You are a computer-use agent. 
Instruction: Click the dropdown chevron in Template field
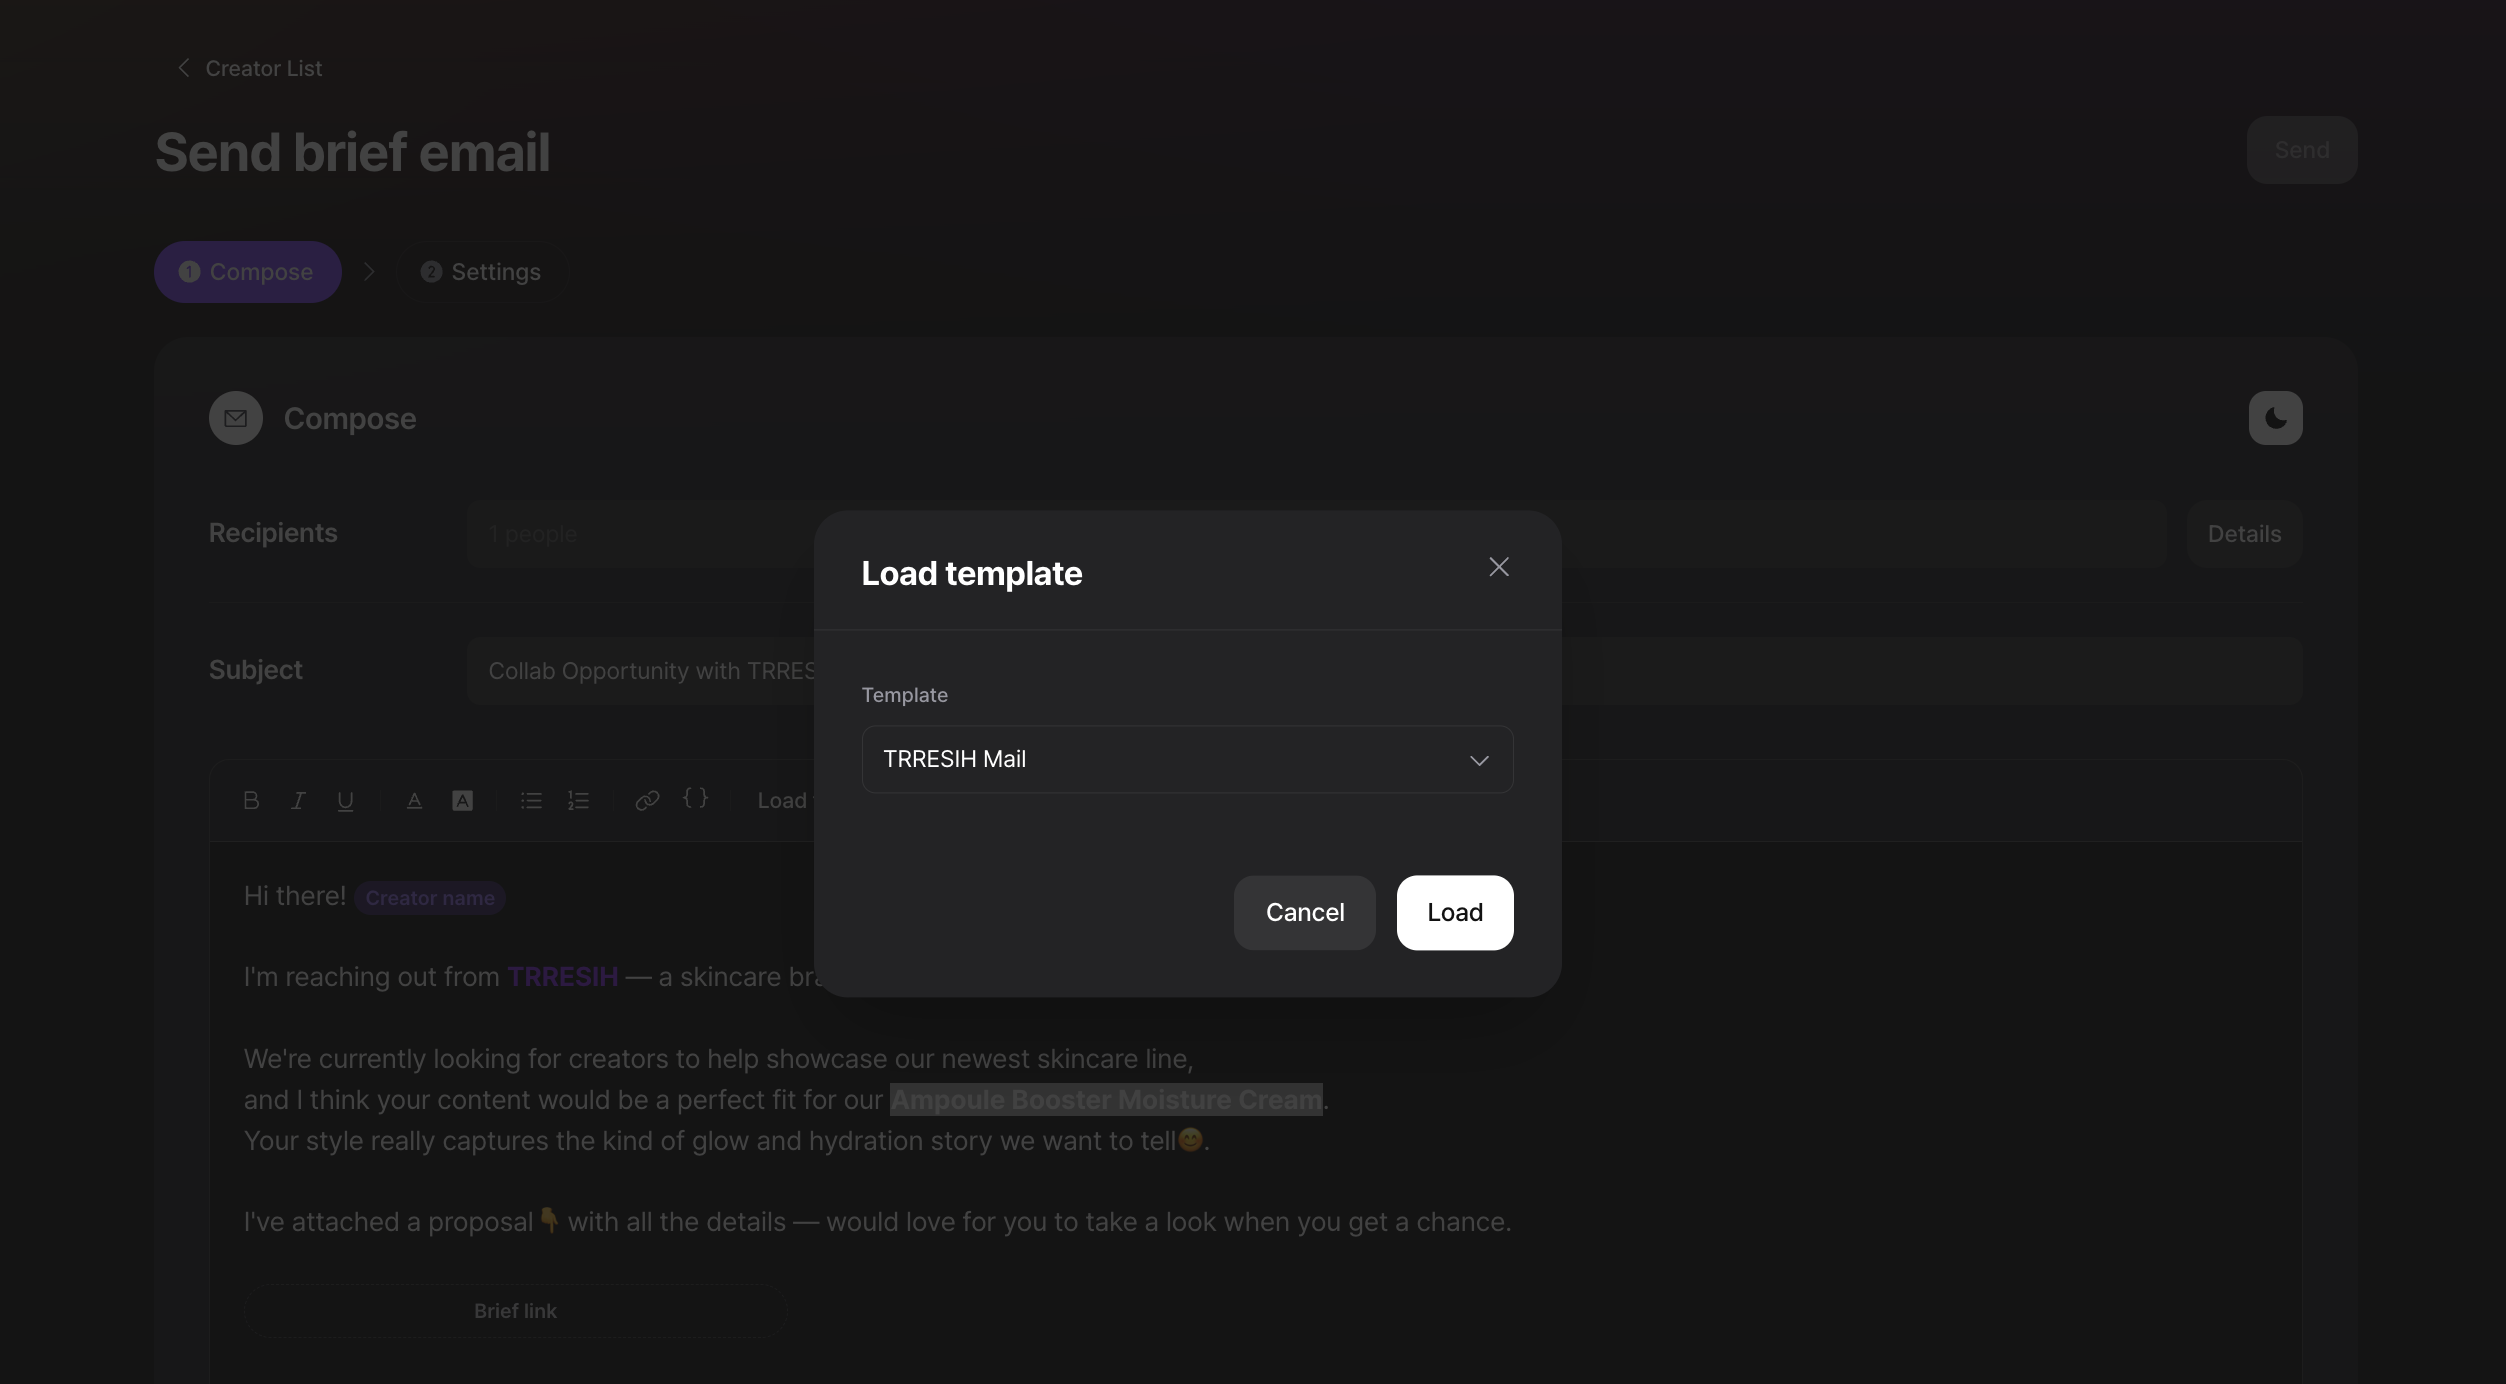coord(1478,760)
